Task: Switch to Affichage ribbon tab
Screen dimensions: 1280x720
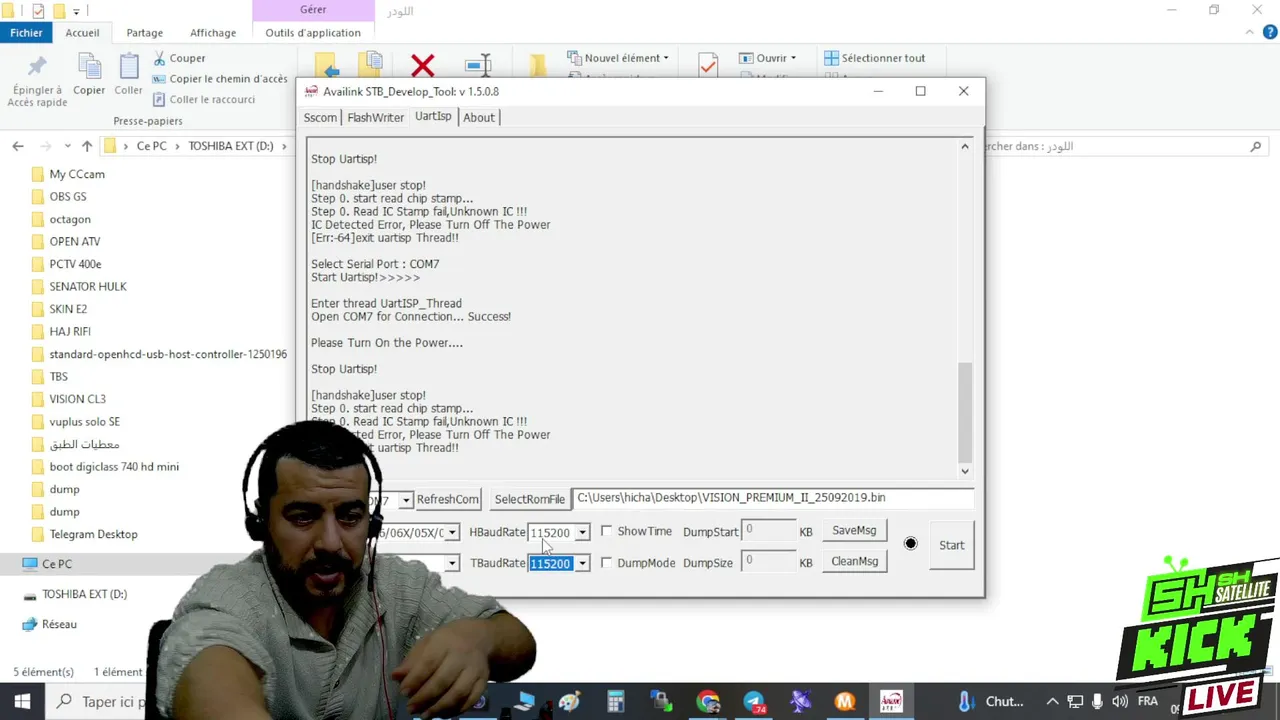Action: 213,32
